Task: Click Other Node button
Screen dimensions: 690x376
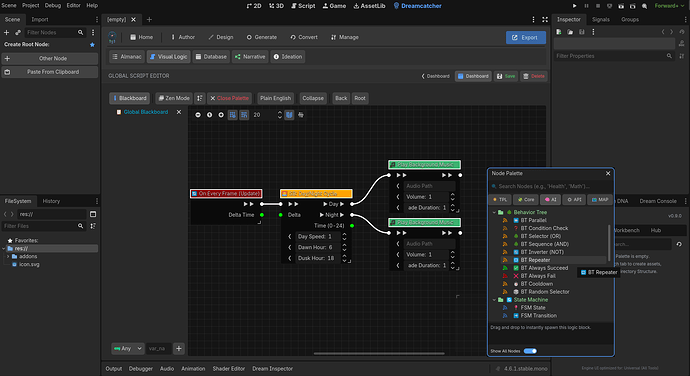Action: pyautogui.click(x=50, y=59)
